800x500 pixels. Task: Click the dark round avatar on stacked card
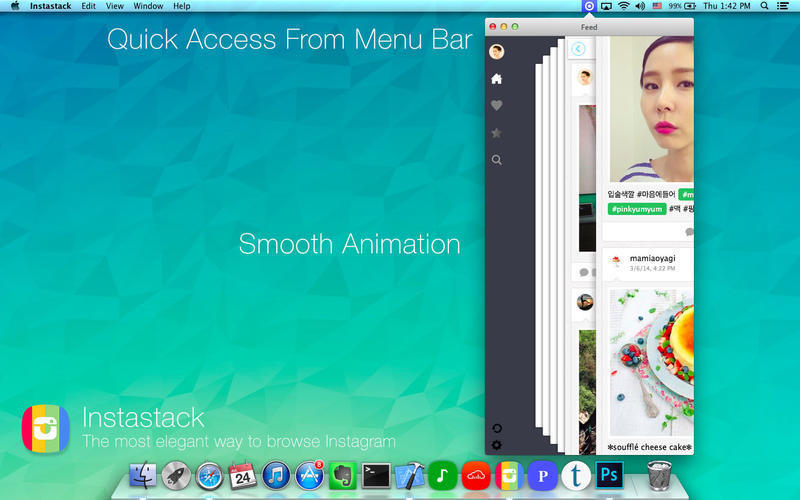tap(585, 302)
